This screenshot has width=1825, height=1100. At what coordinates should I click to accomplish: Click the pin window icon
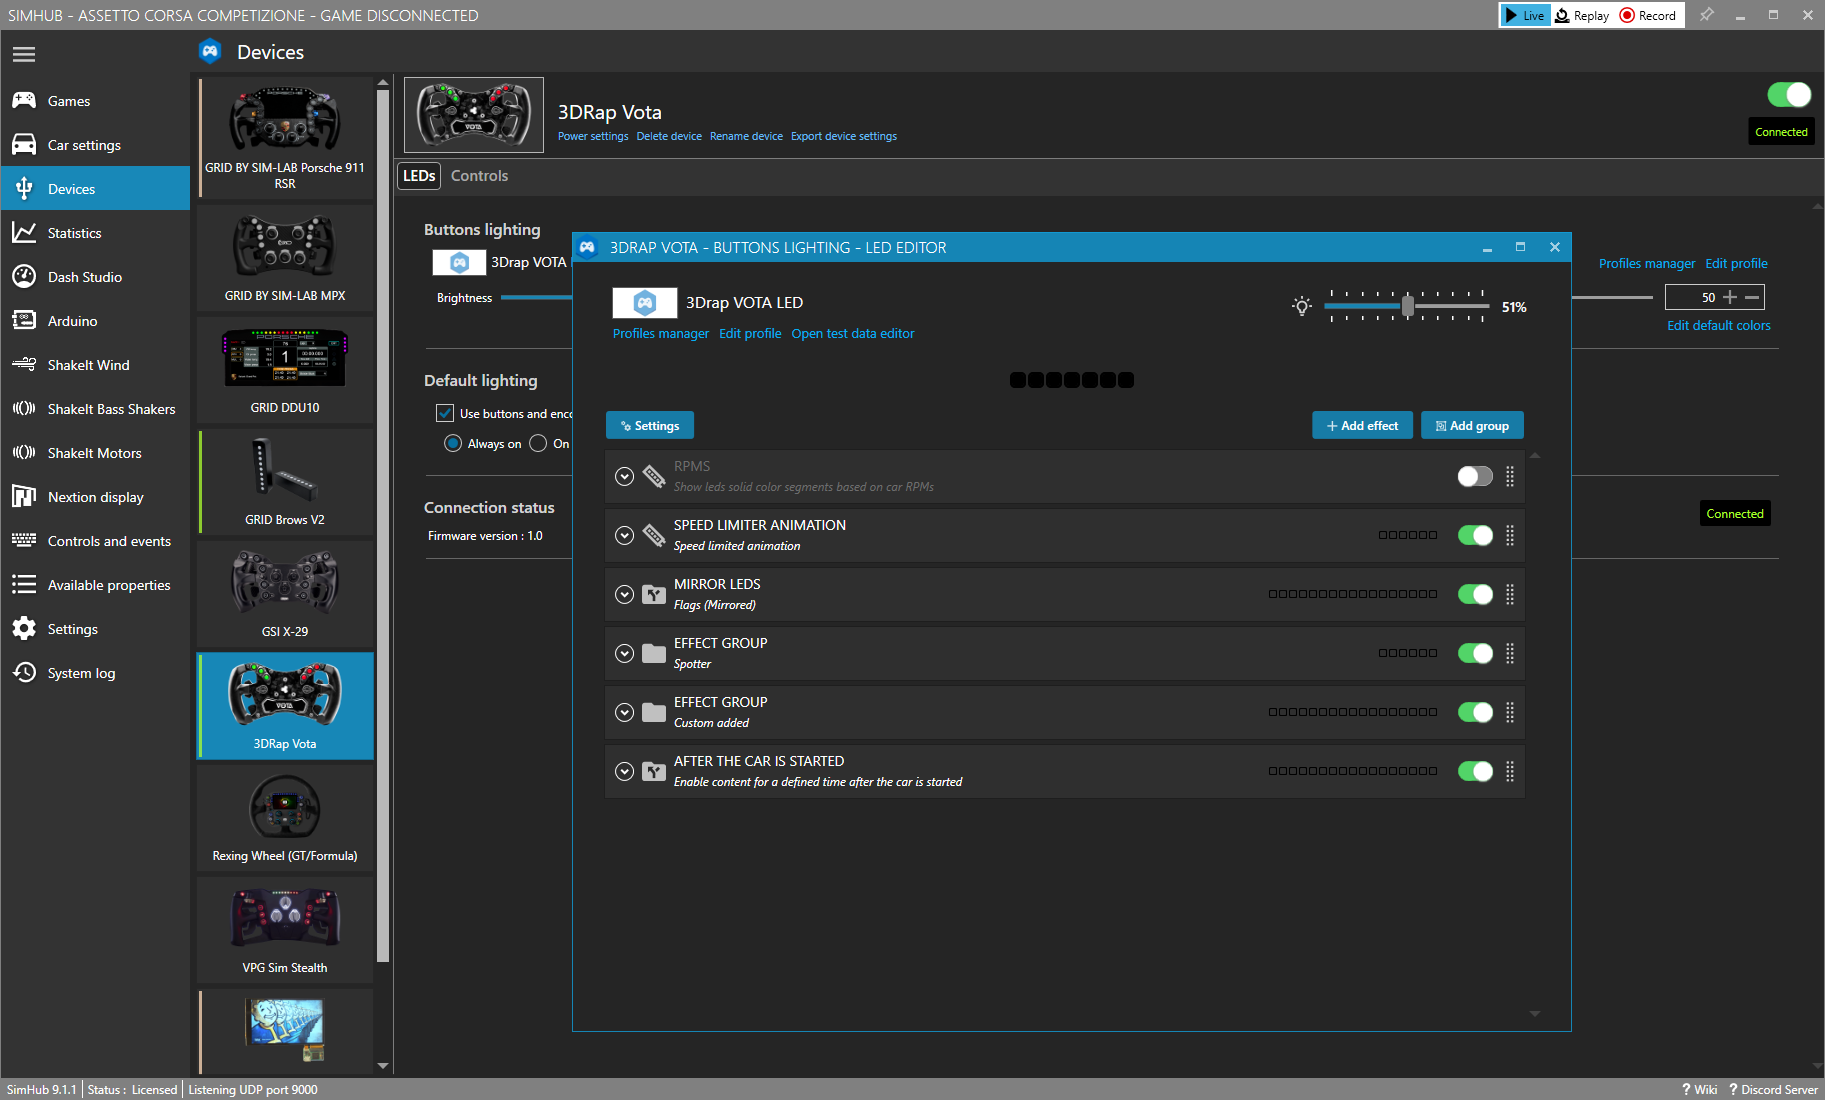(x=1706, y=15)
